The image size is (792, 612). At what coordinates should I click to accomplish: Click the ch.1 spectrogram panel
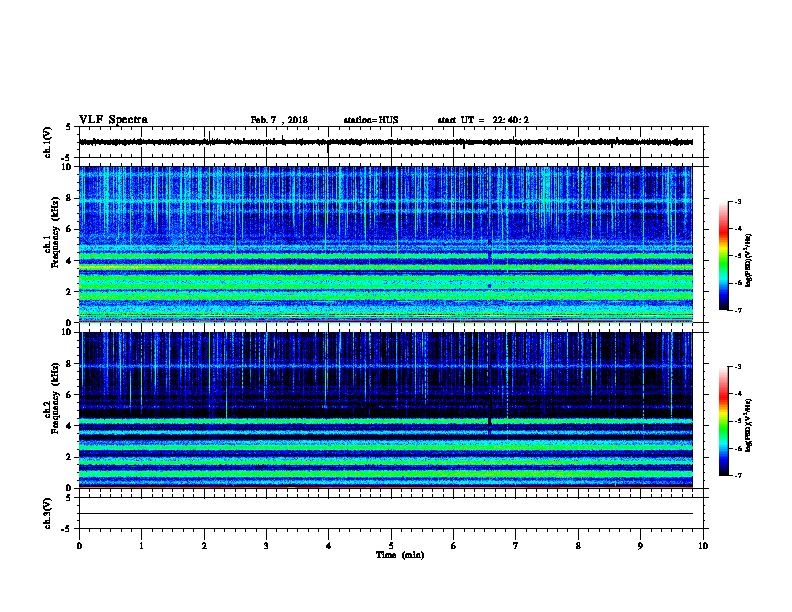386,244
